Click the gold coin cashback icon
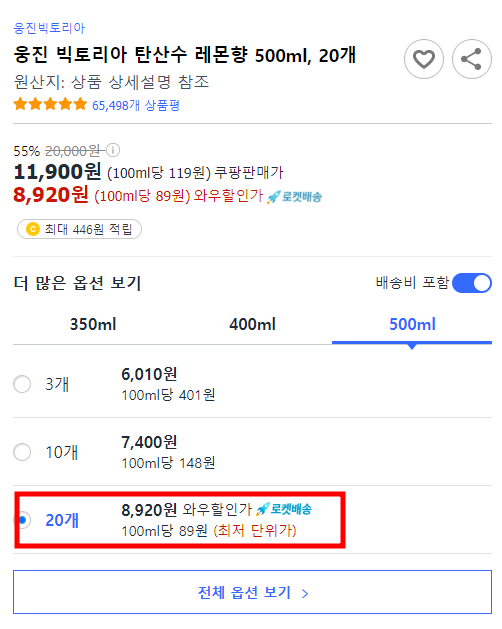Viewport: 502px width, 629px height. [33, 229]
